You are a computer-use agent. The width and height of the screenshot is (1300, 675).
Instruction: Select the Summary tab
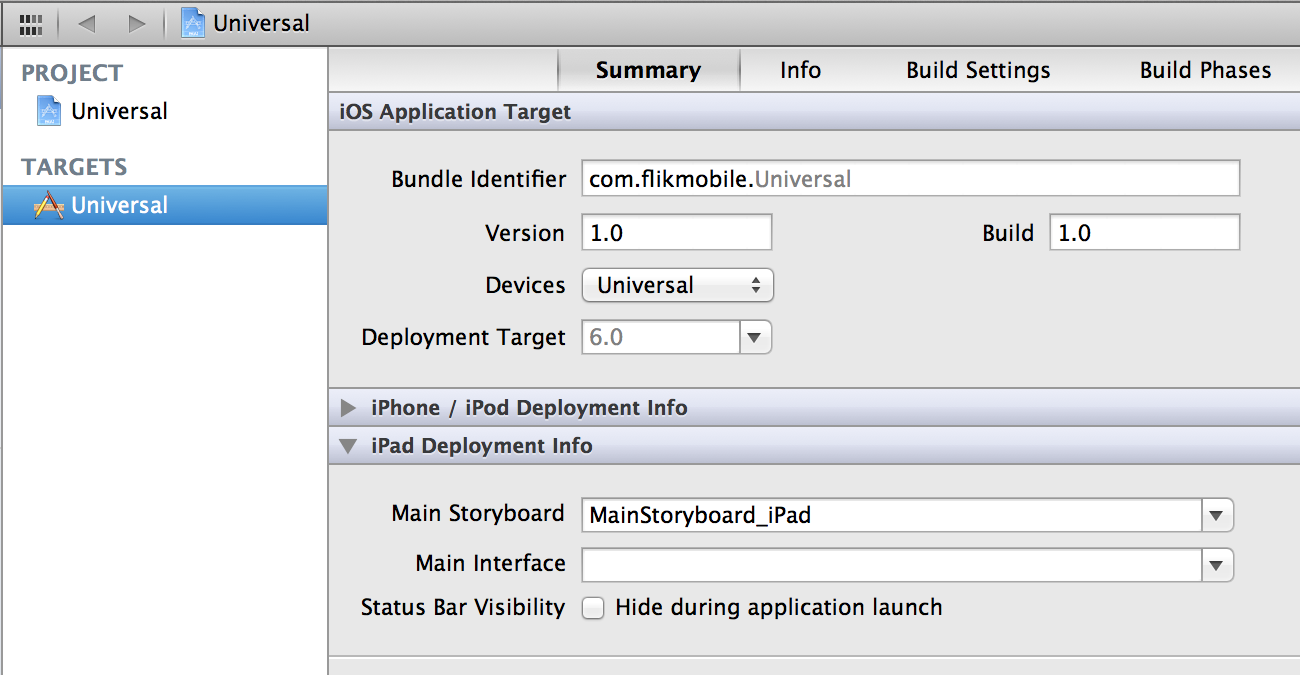648,71
